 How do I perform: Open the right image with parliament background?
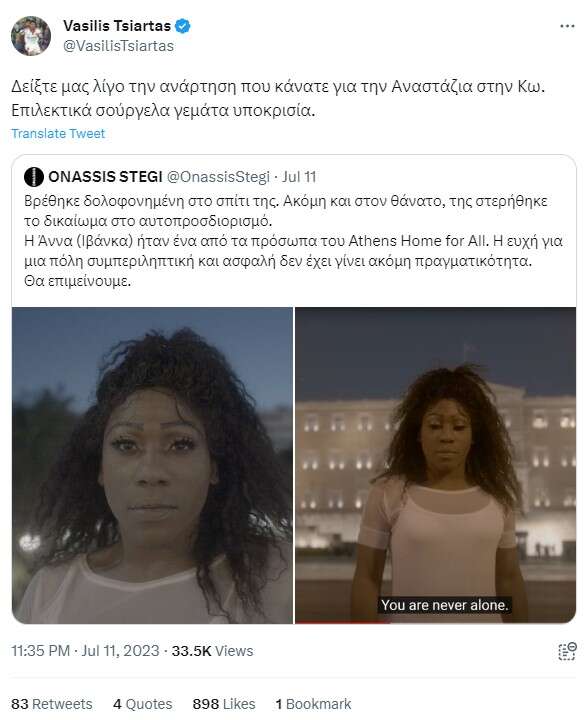[x=435, y=465]
